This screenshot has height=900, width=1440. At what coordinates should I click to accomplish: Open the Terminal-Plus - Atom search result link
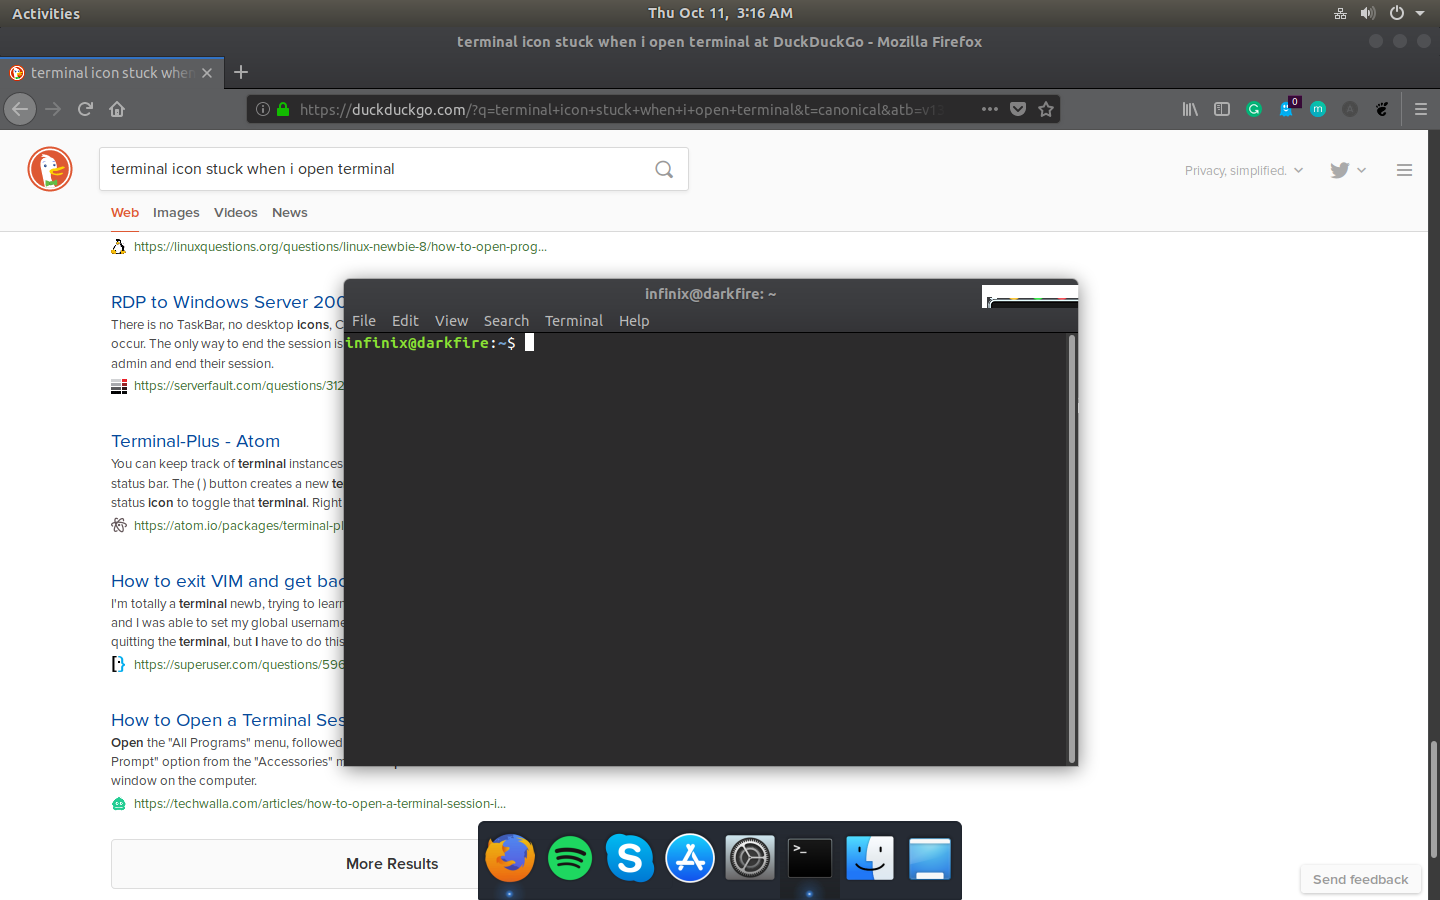(195, 441)
